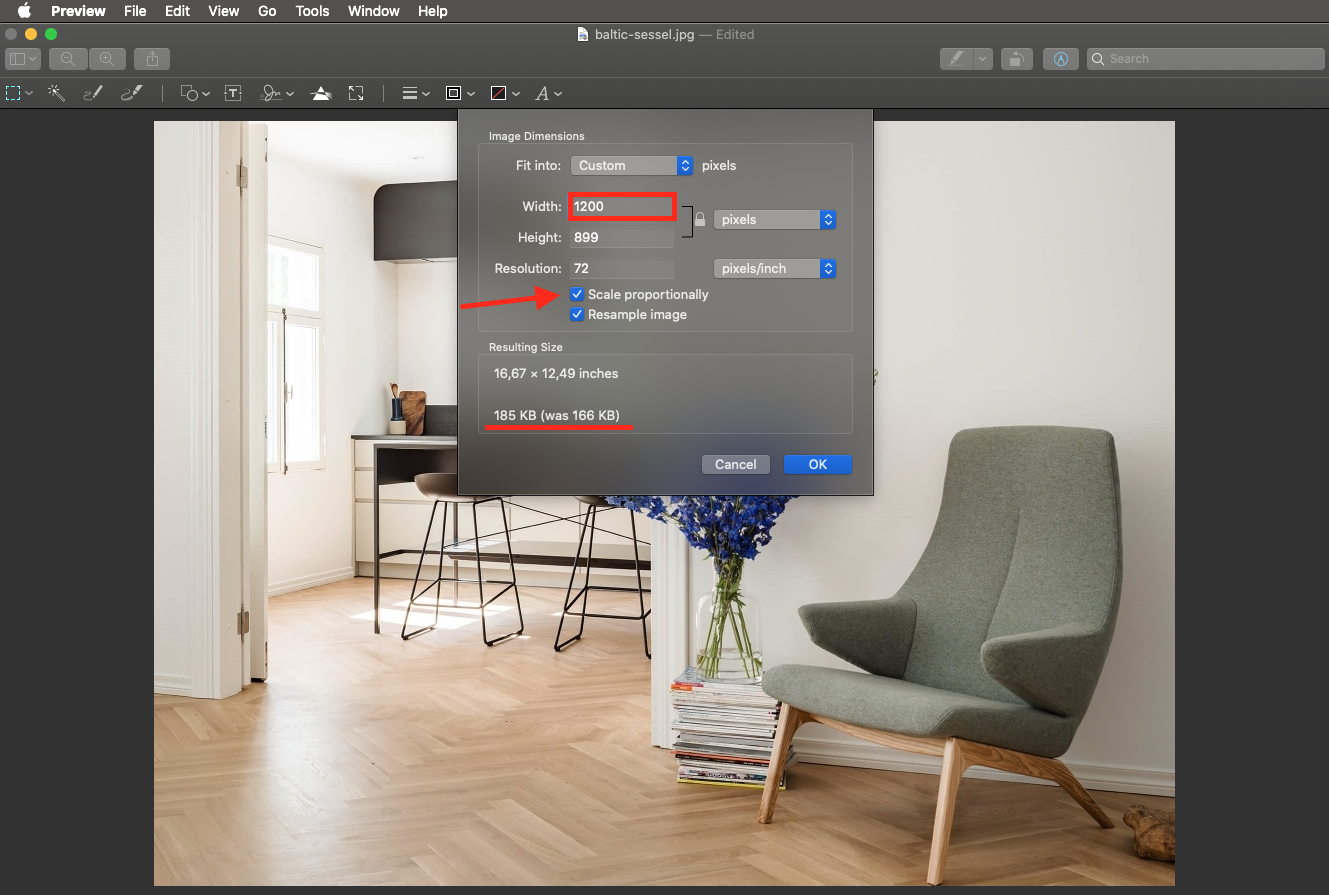Expand the selection tool dropdown chevron
1329x895 pixels.
tap(29, 94)
